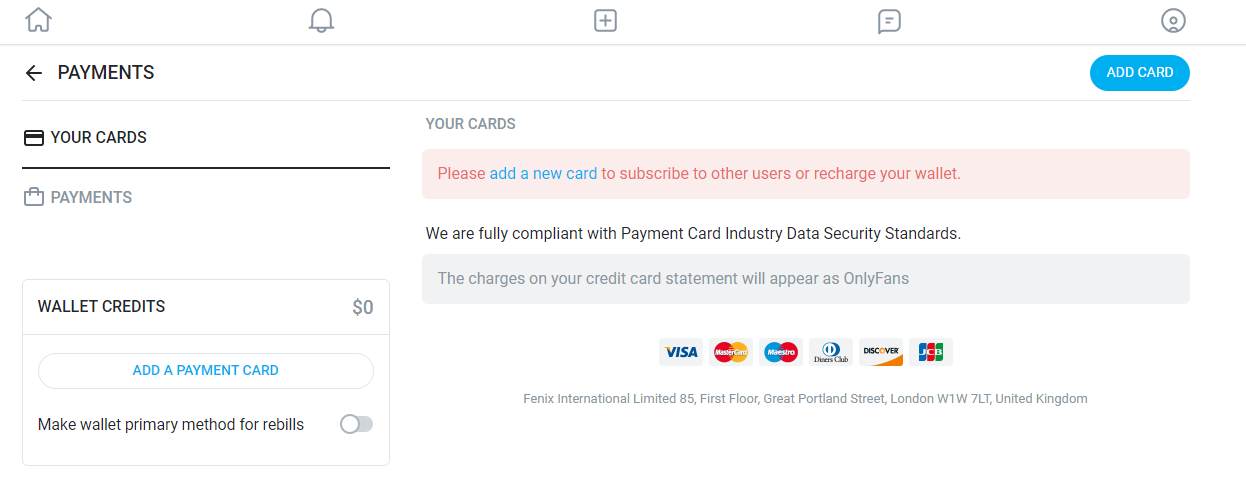1246x477 pixels.
Task: Click the blue ADD CARD button
Action: pyautogui.click(x=1140, y=73)
